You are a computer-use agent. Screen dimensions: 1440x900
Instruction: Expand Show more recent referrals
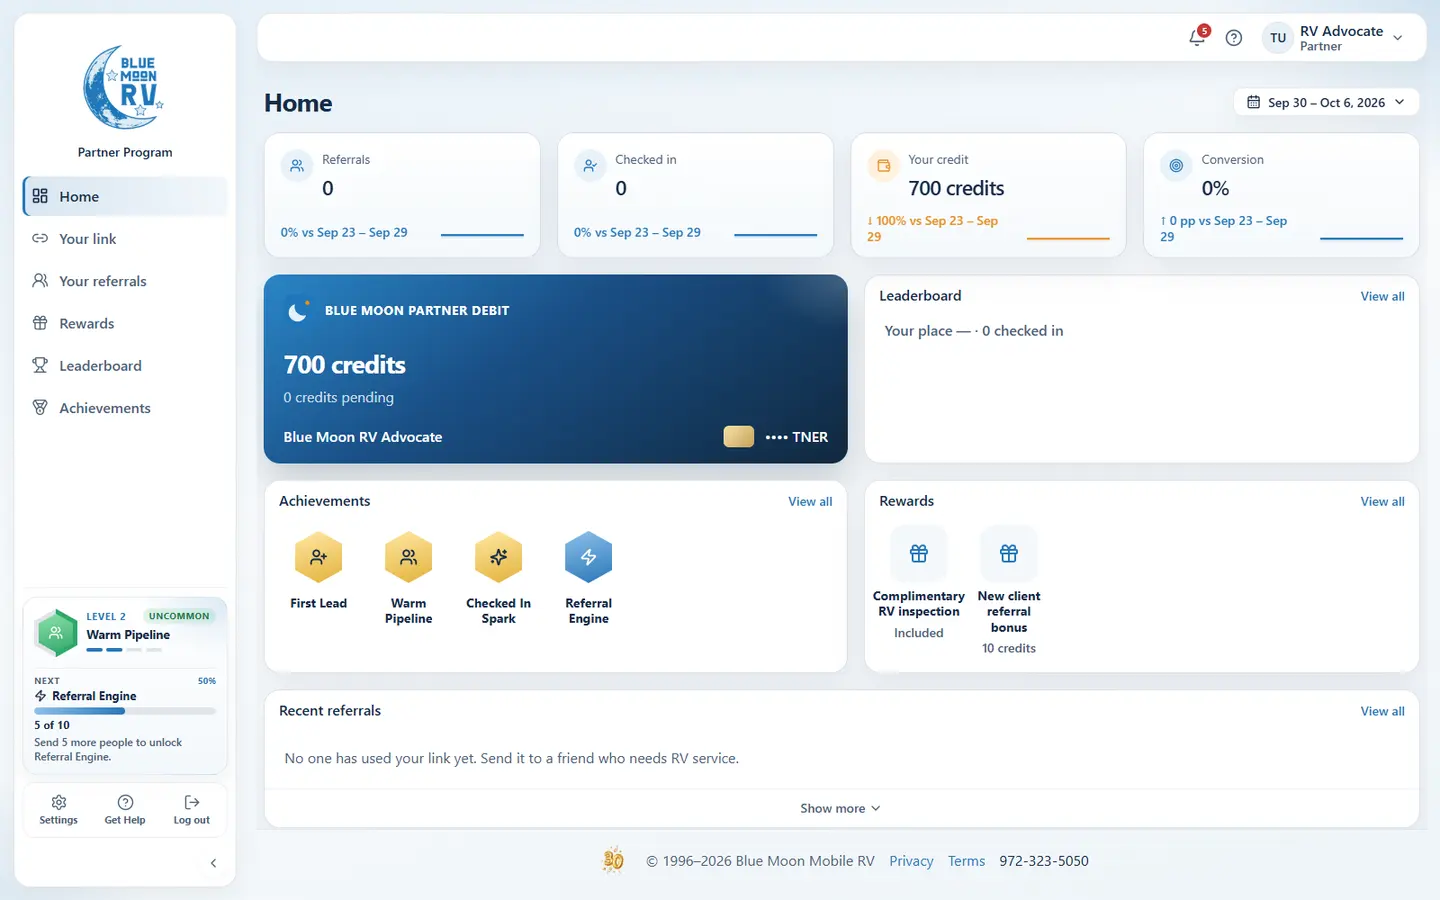(840, 808)
